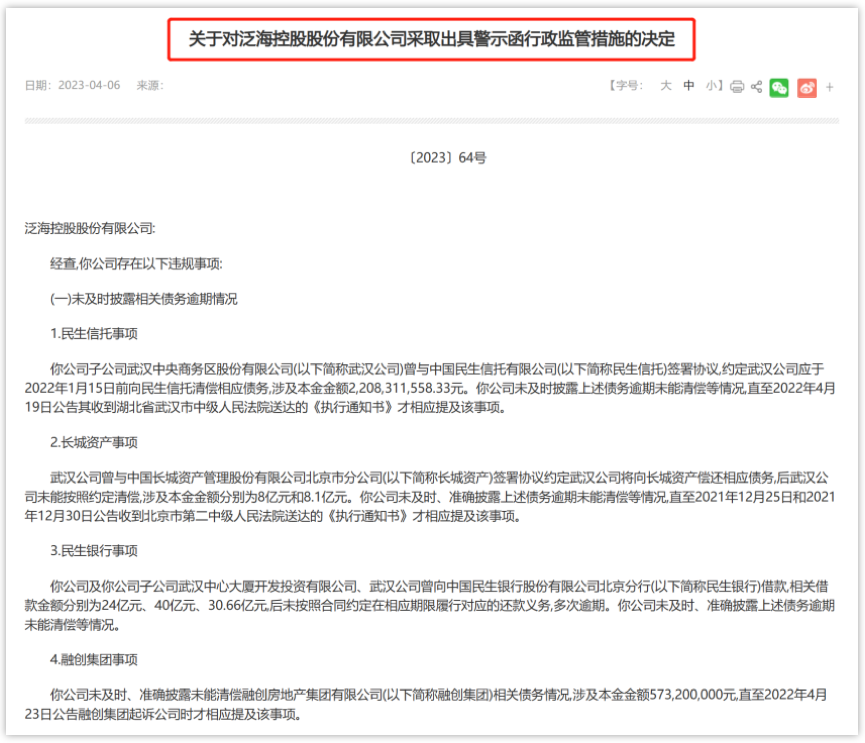Click line 经查,你公司存在以下违规事项

click(136, 264)
